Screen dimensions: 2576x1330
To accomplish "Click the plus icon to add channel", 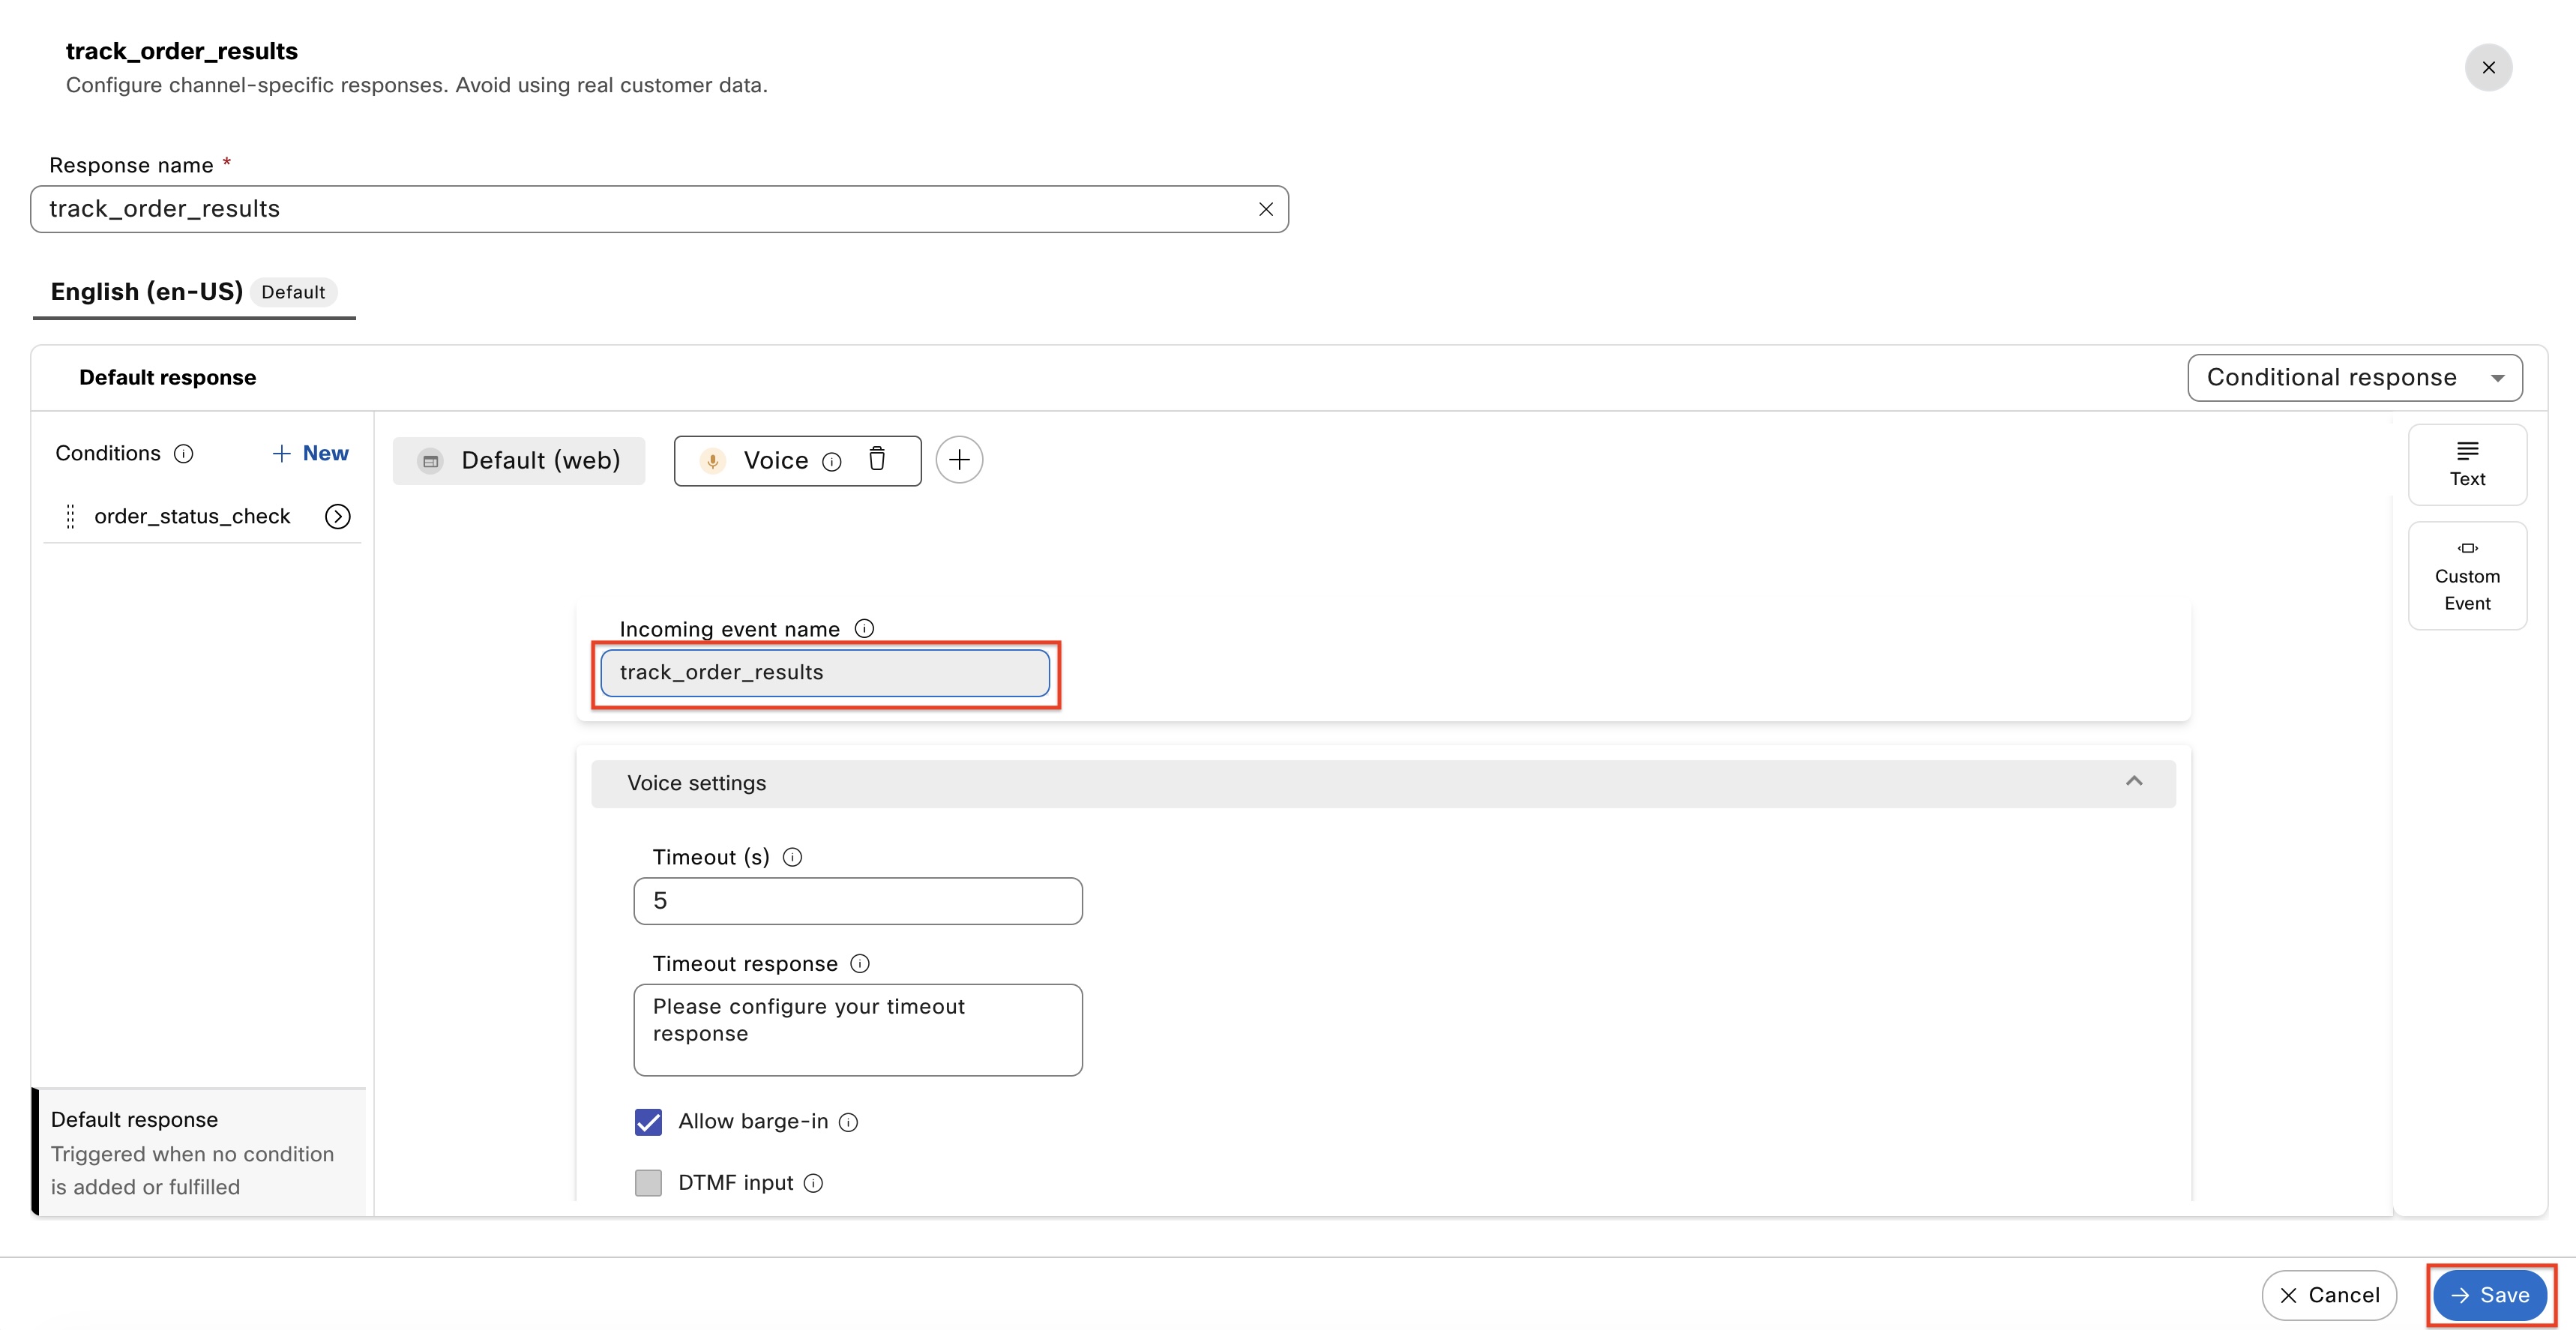I will click(x=958, y=460).
